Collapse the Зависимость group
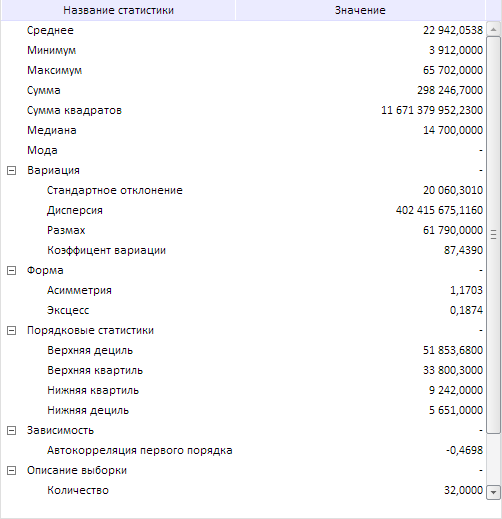 coord(11,431)
